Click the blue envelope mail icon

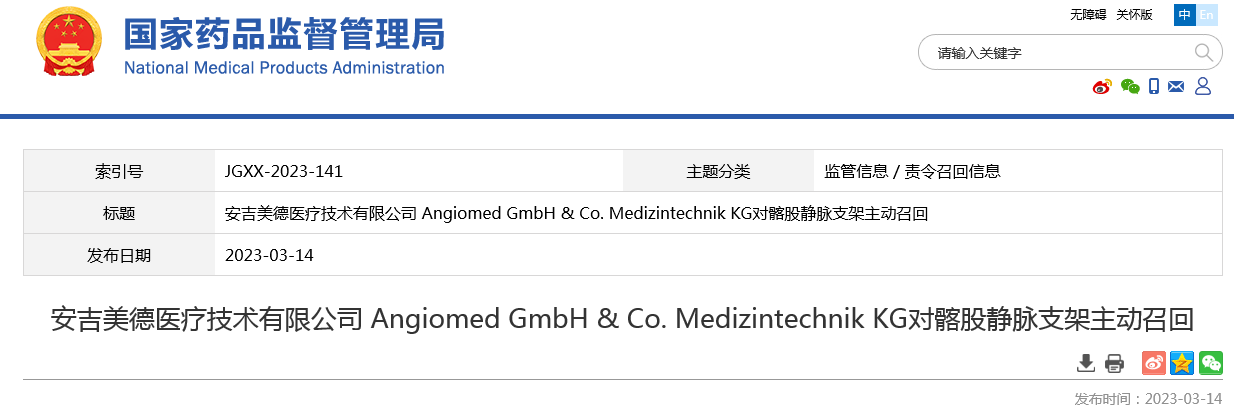[x=1176, y=87]
